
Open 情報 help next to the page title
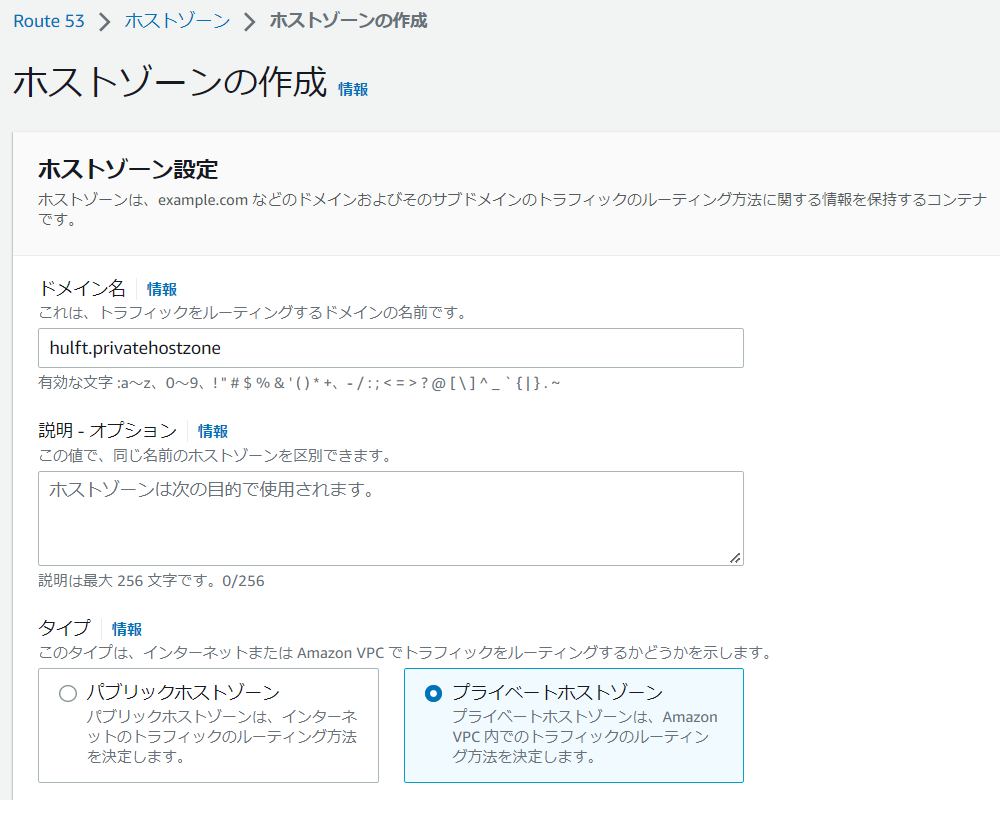(352, 90)
